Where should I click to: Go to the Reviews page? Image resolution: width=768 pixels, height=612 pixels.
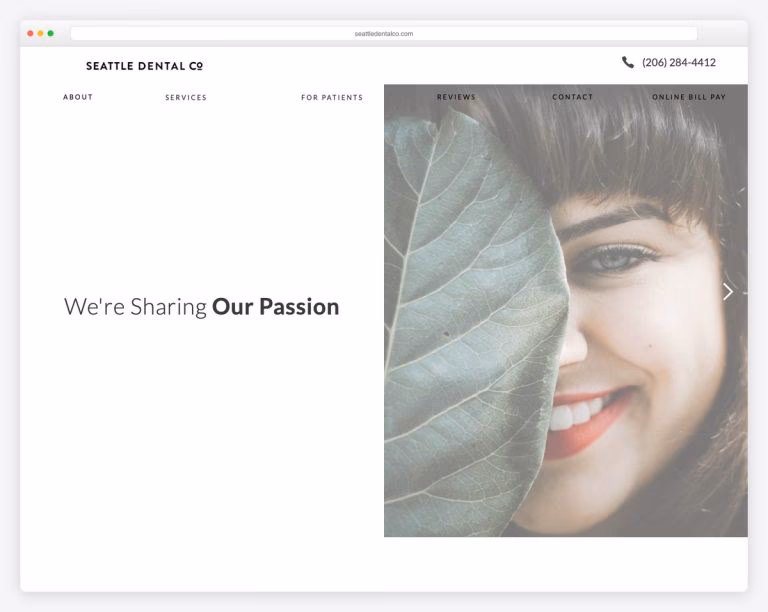click(x=456, y=97)
